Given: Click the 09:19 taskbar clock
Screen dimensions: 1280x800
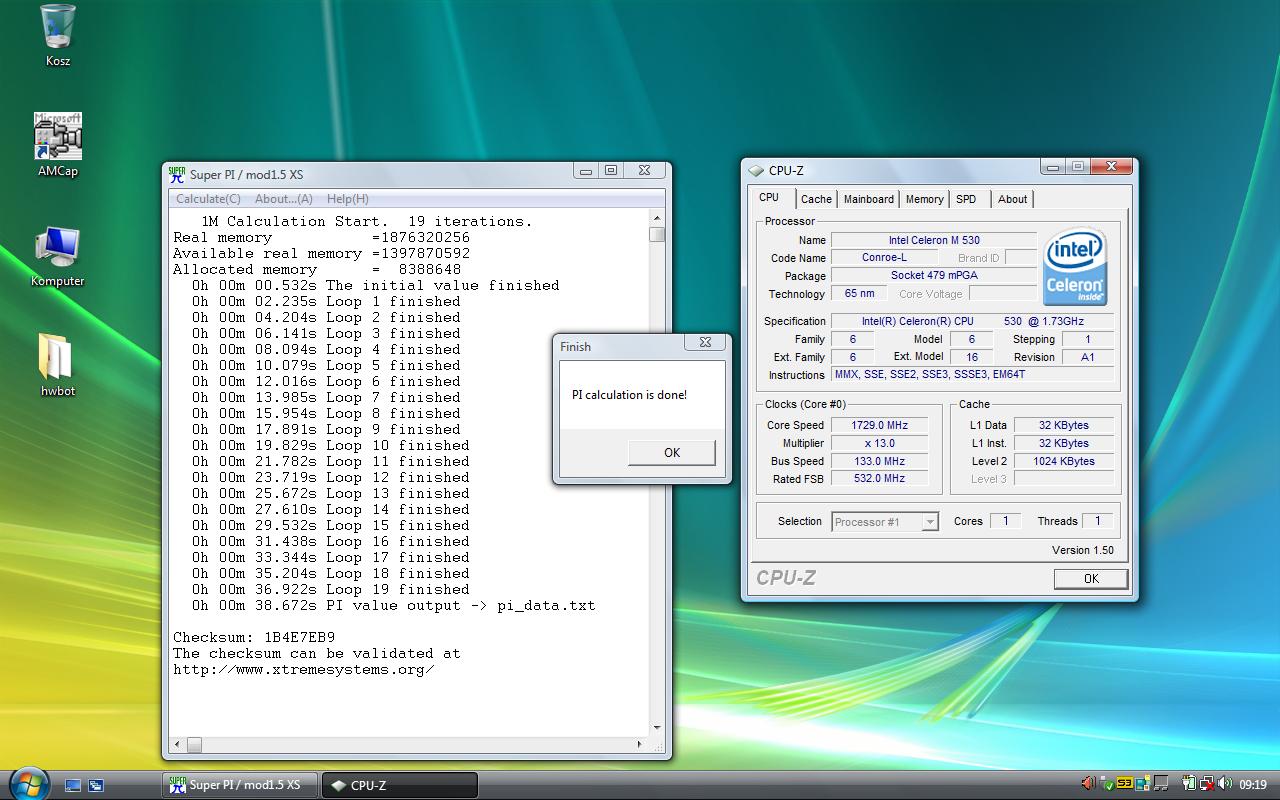Looking at the screenshot, I should (x=1253, y=785).
